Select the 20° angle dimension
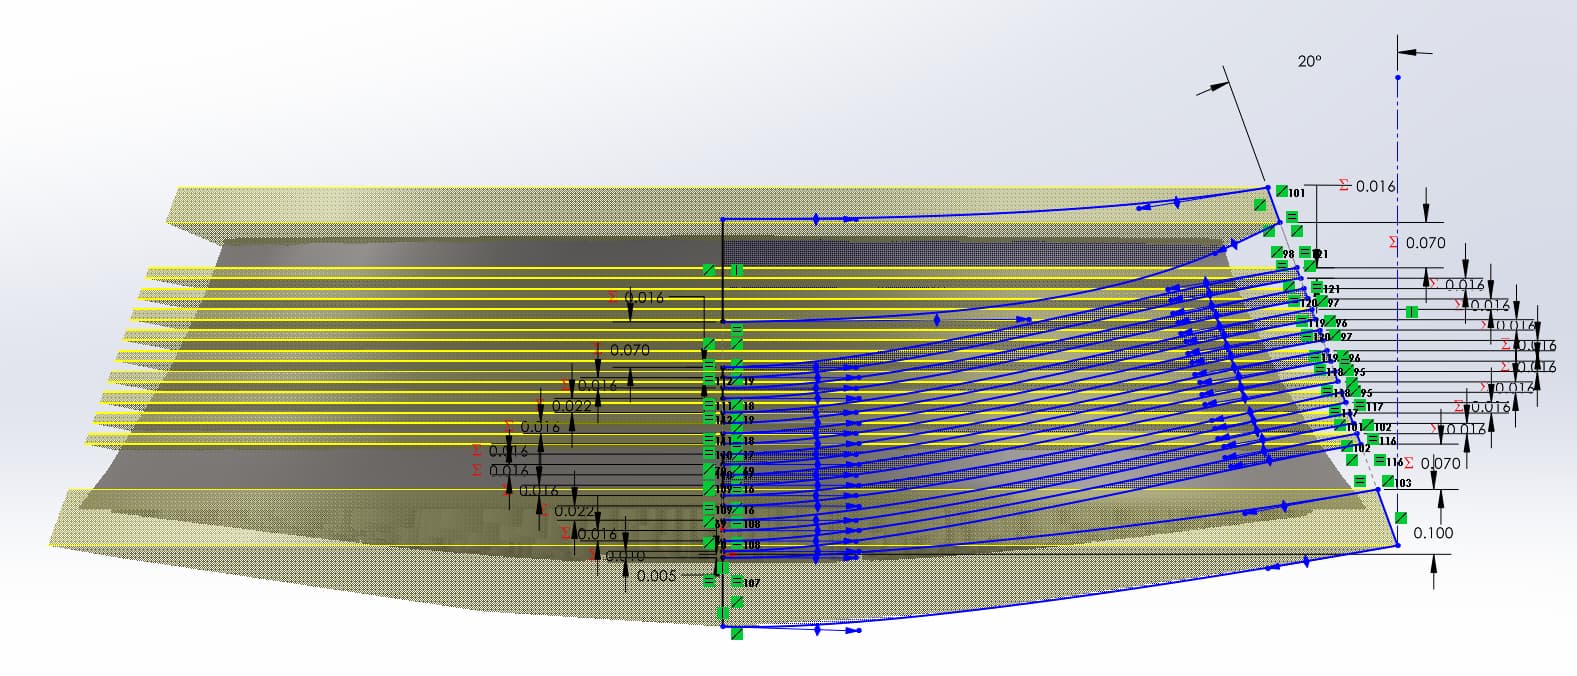This screenshot has width=1577, height=676. point(1309,61)
